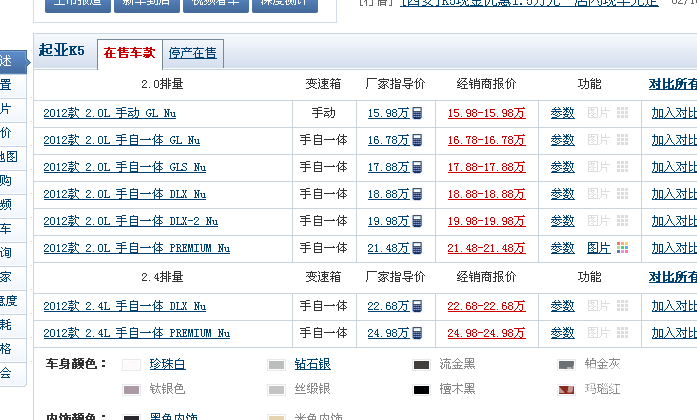Viewport: 697px width, 420px height.
Task: Open 2012款 2.0L 手动 GL Nu model
Action: (x=110, y=113)
